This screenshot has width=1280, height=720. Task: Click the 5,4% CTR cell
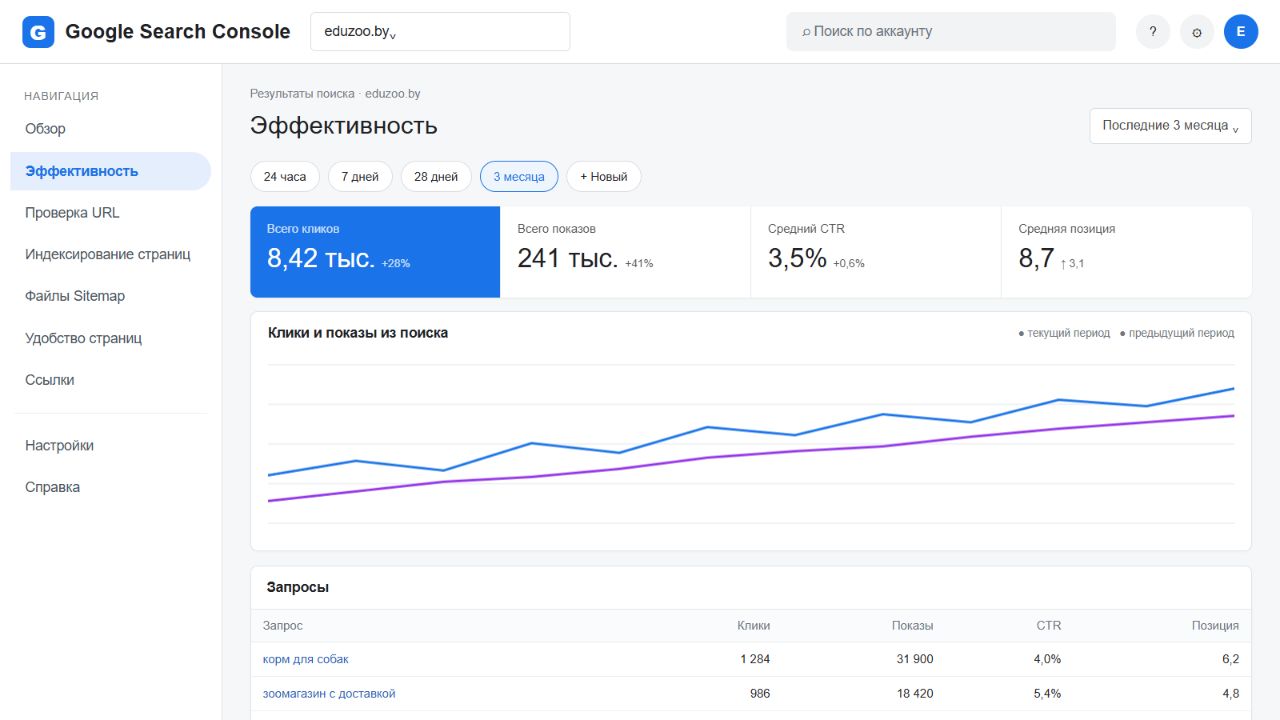(1047, 694)
